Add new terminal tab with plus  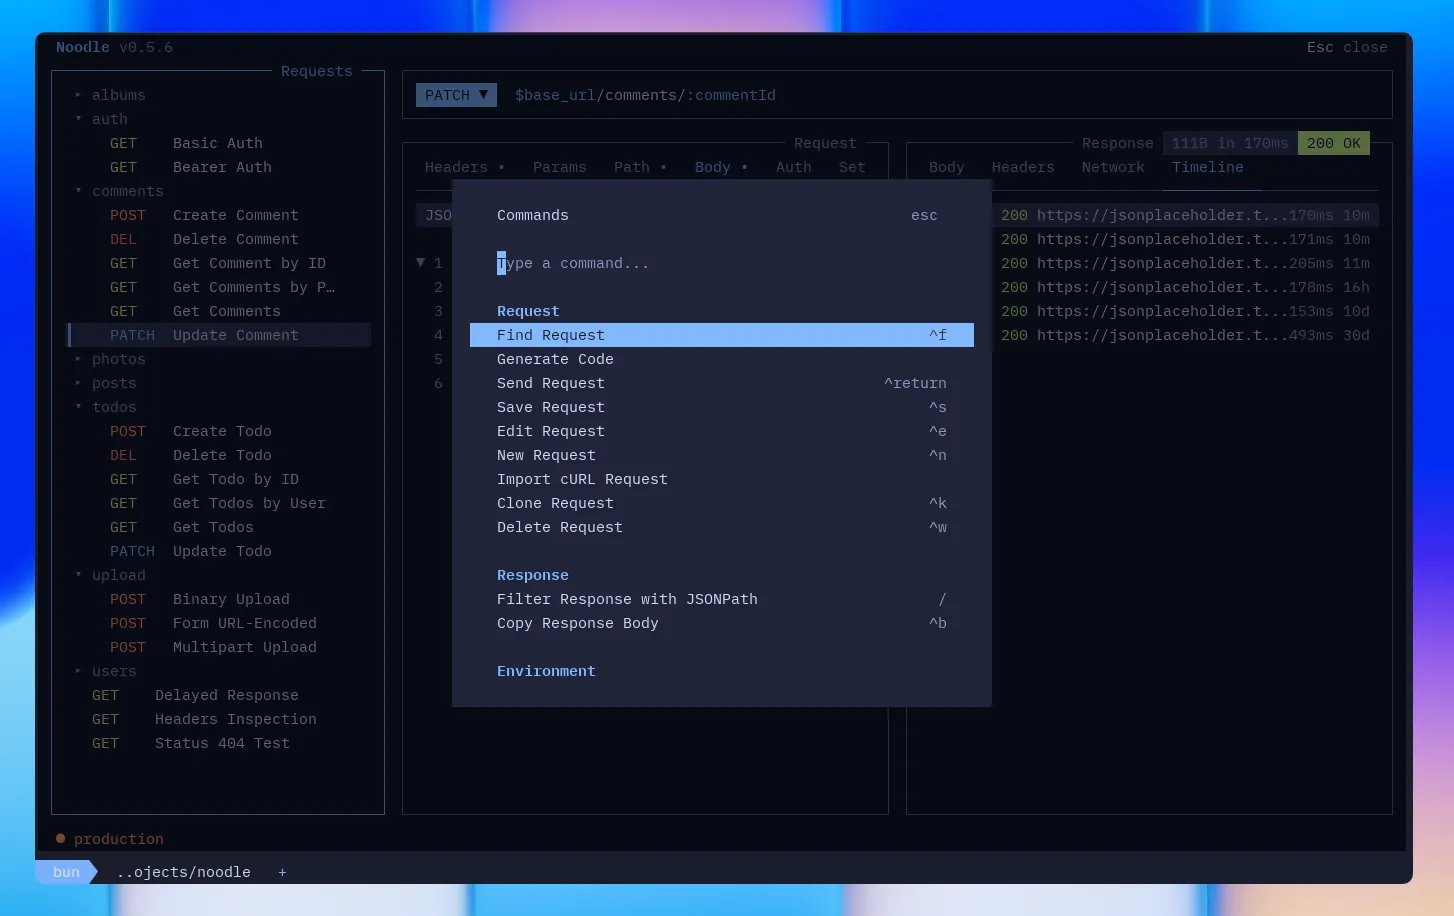(x=282, y=872)
